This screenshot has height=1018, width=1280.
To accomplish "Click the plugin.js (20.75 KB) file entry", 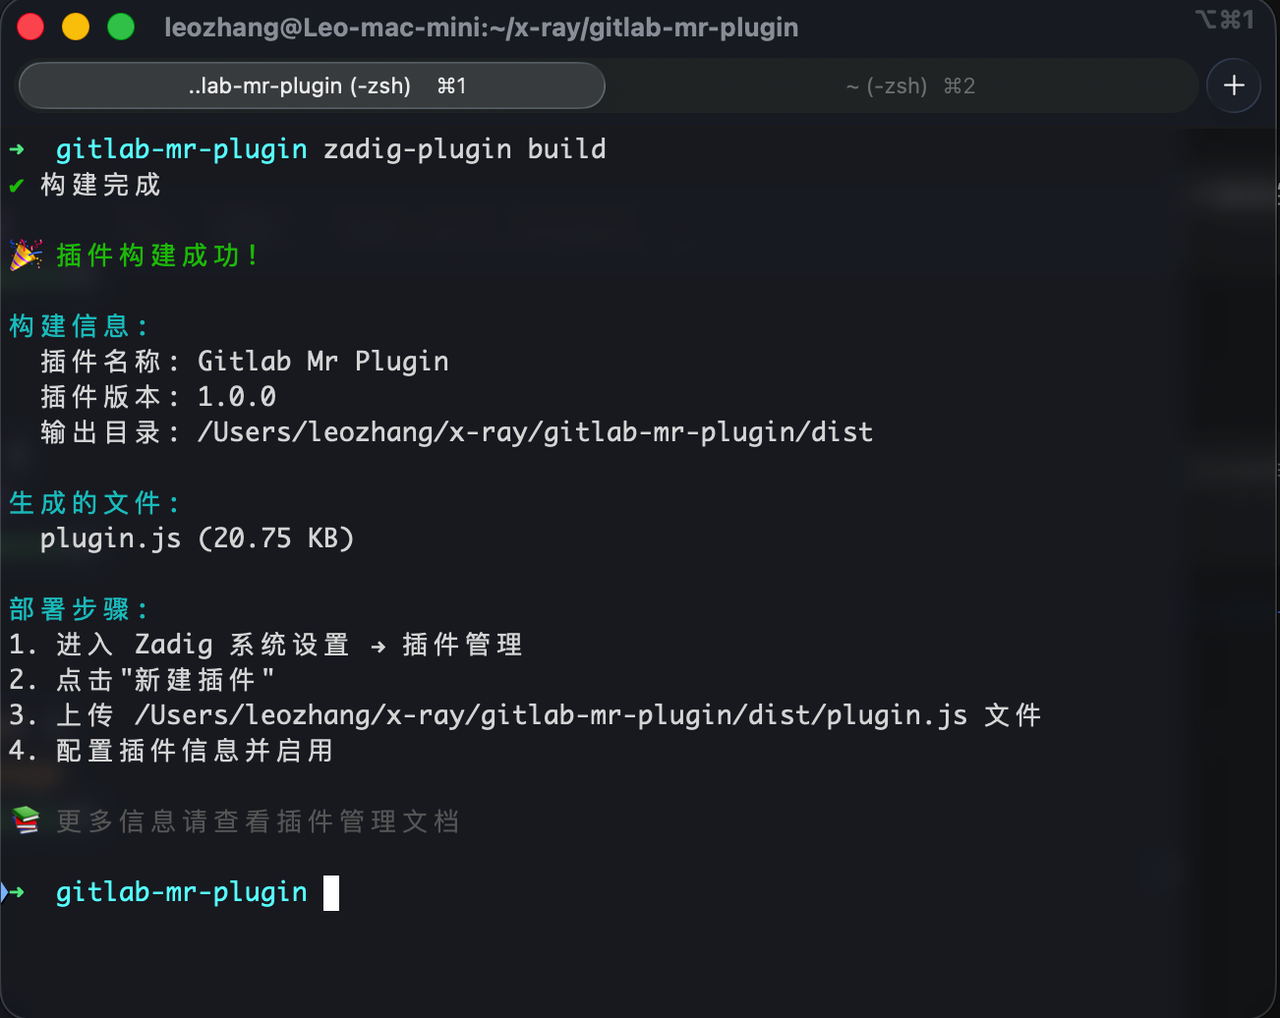I will point(197,538).
